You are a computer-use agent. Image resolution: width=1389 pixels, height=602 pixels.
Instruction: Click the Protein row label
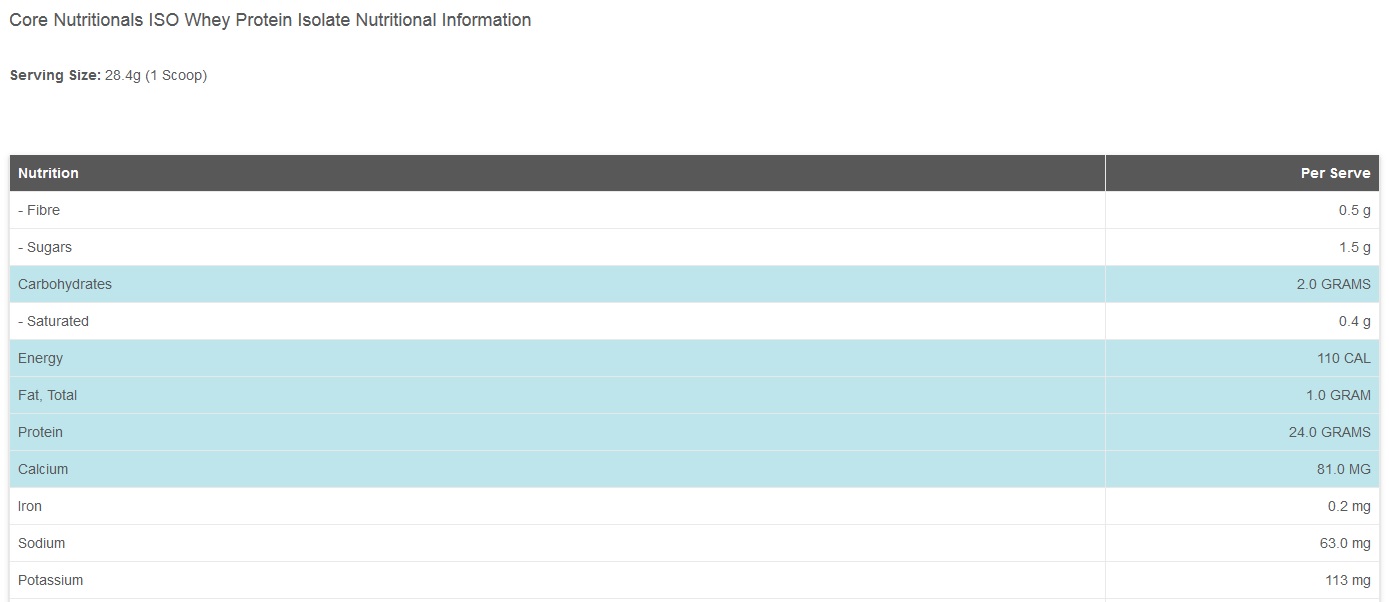point(40,432)
